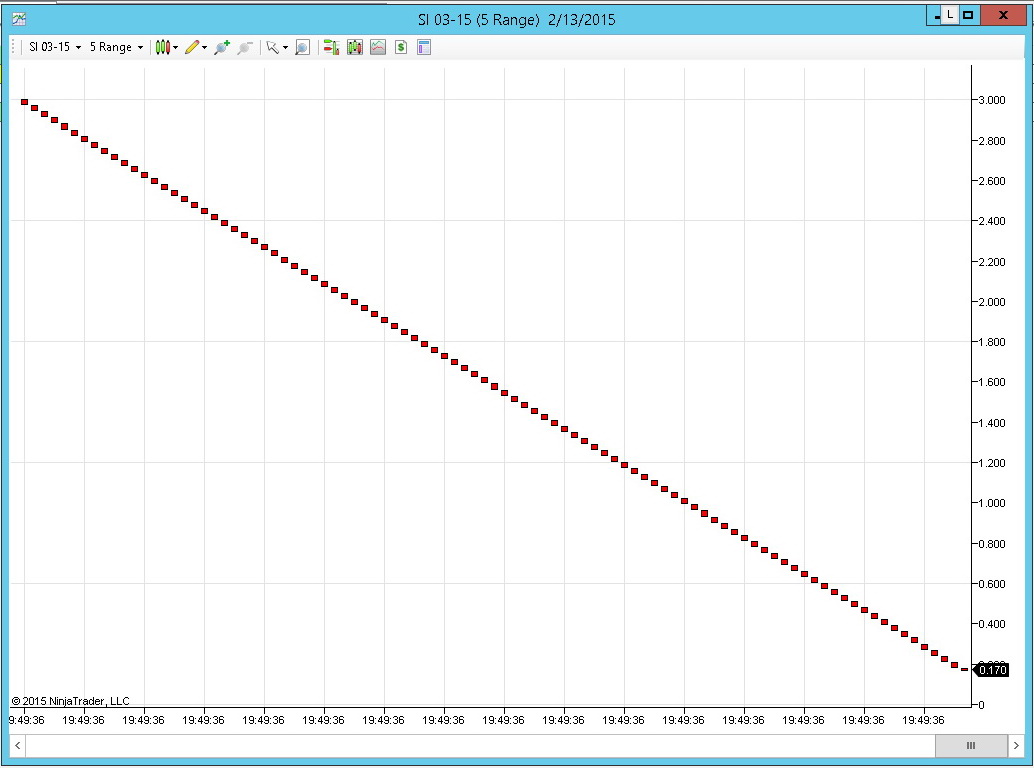This screenshot has height=768, width=1034.
Task: Click the zoom frame magnifier icon
Action: pos(302,47)
